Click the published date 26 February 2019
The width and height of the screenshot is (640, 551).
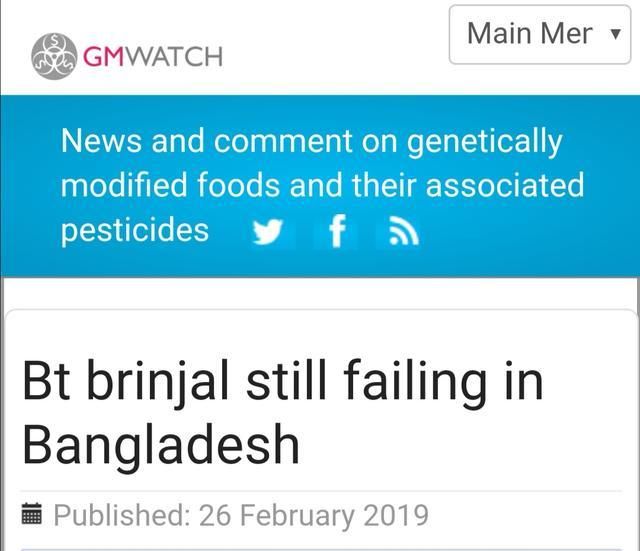[x=313, y=515]
